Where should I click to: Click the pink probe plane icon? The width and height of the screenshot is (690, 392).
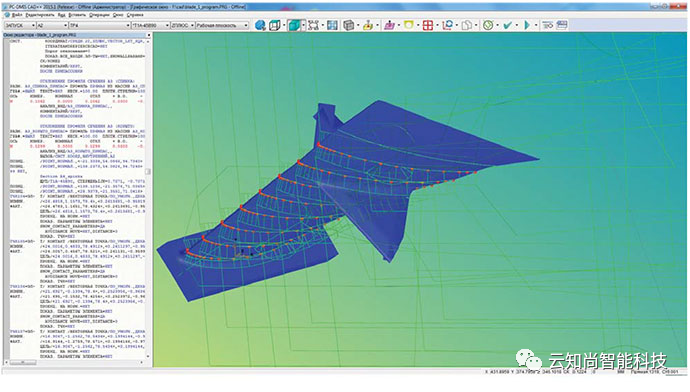(x=389, y=25)
